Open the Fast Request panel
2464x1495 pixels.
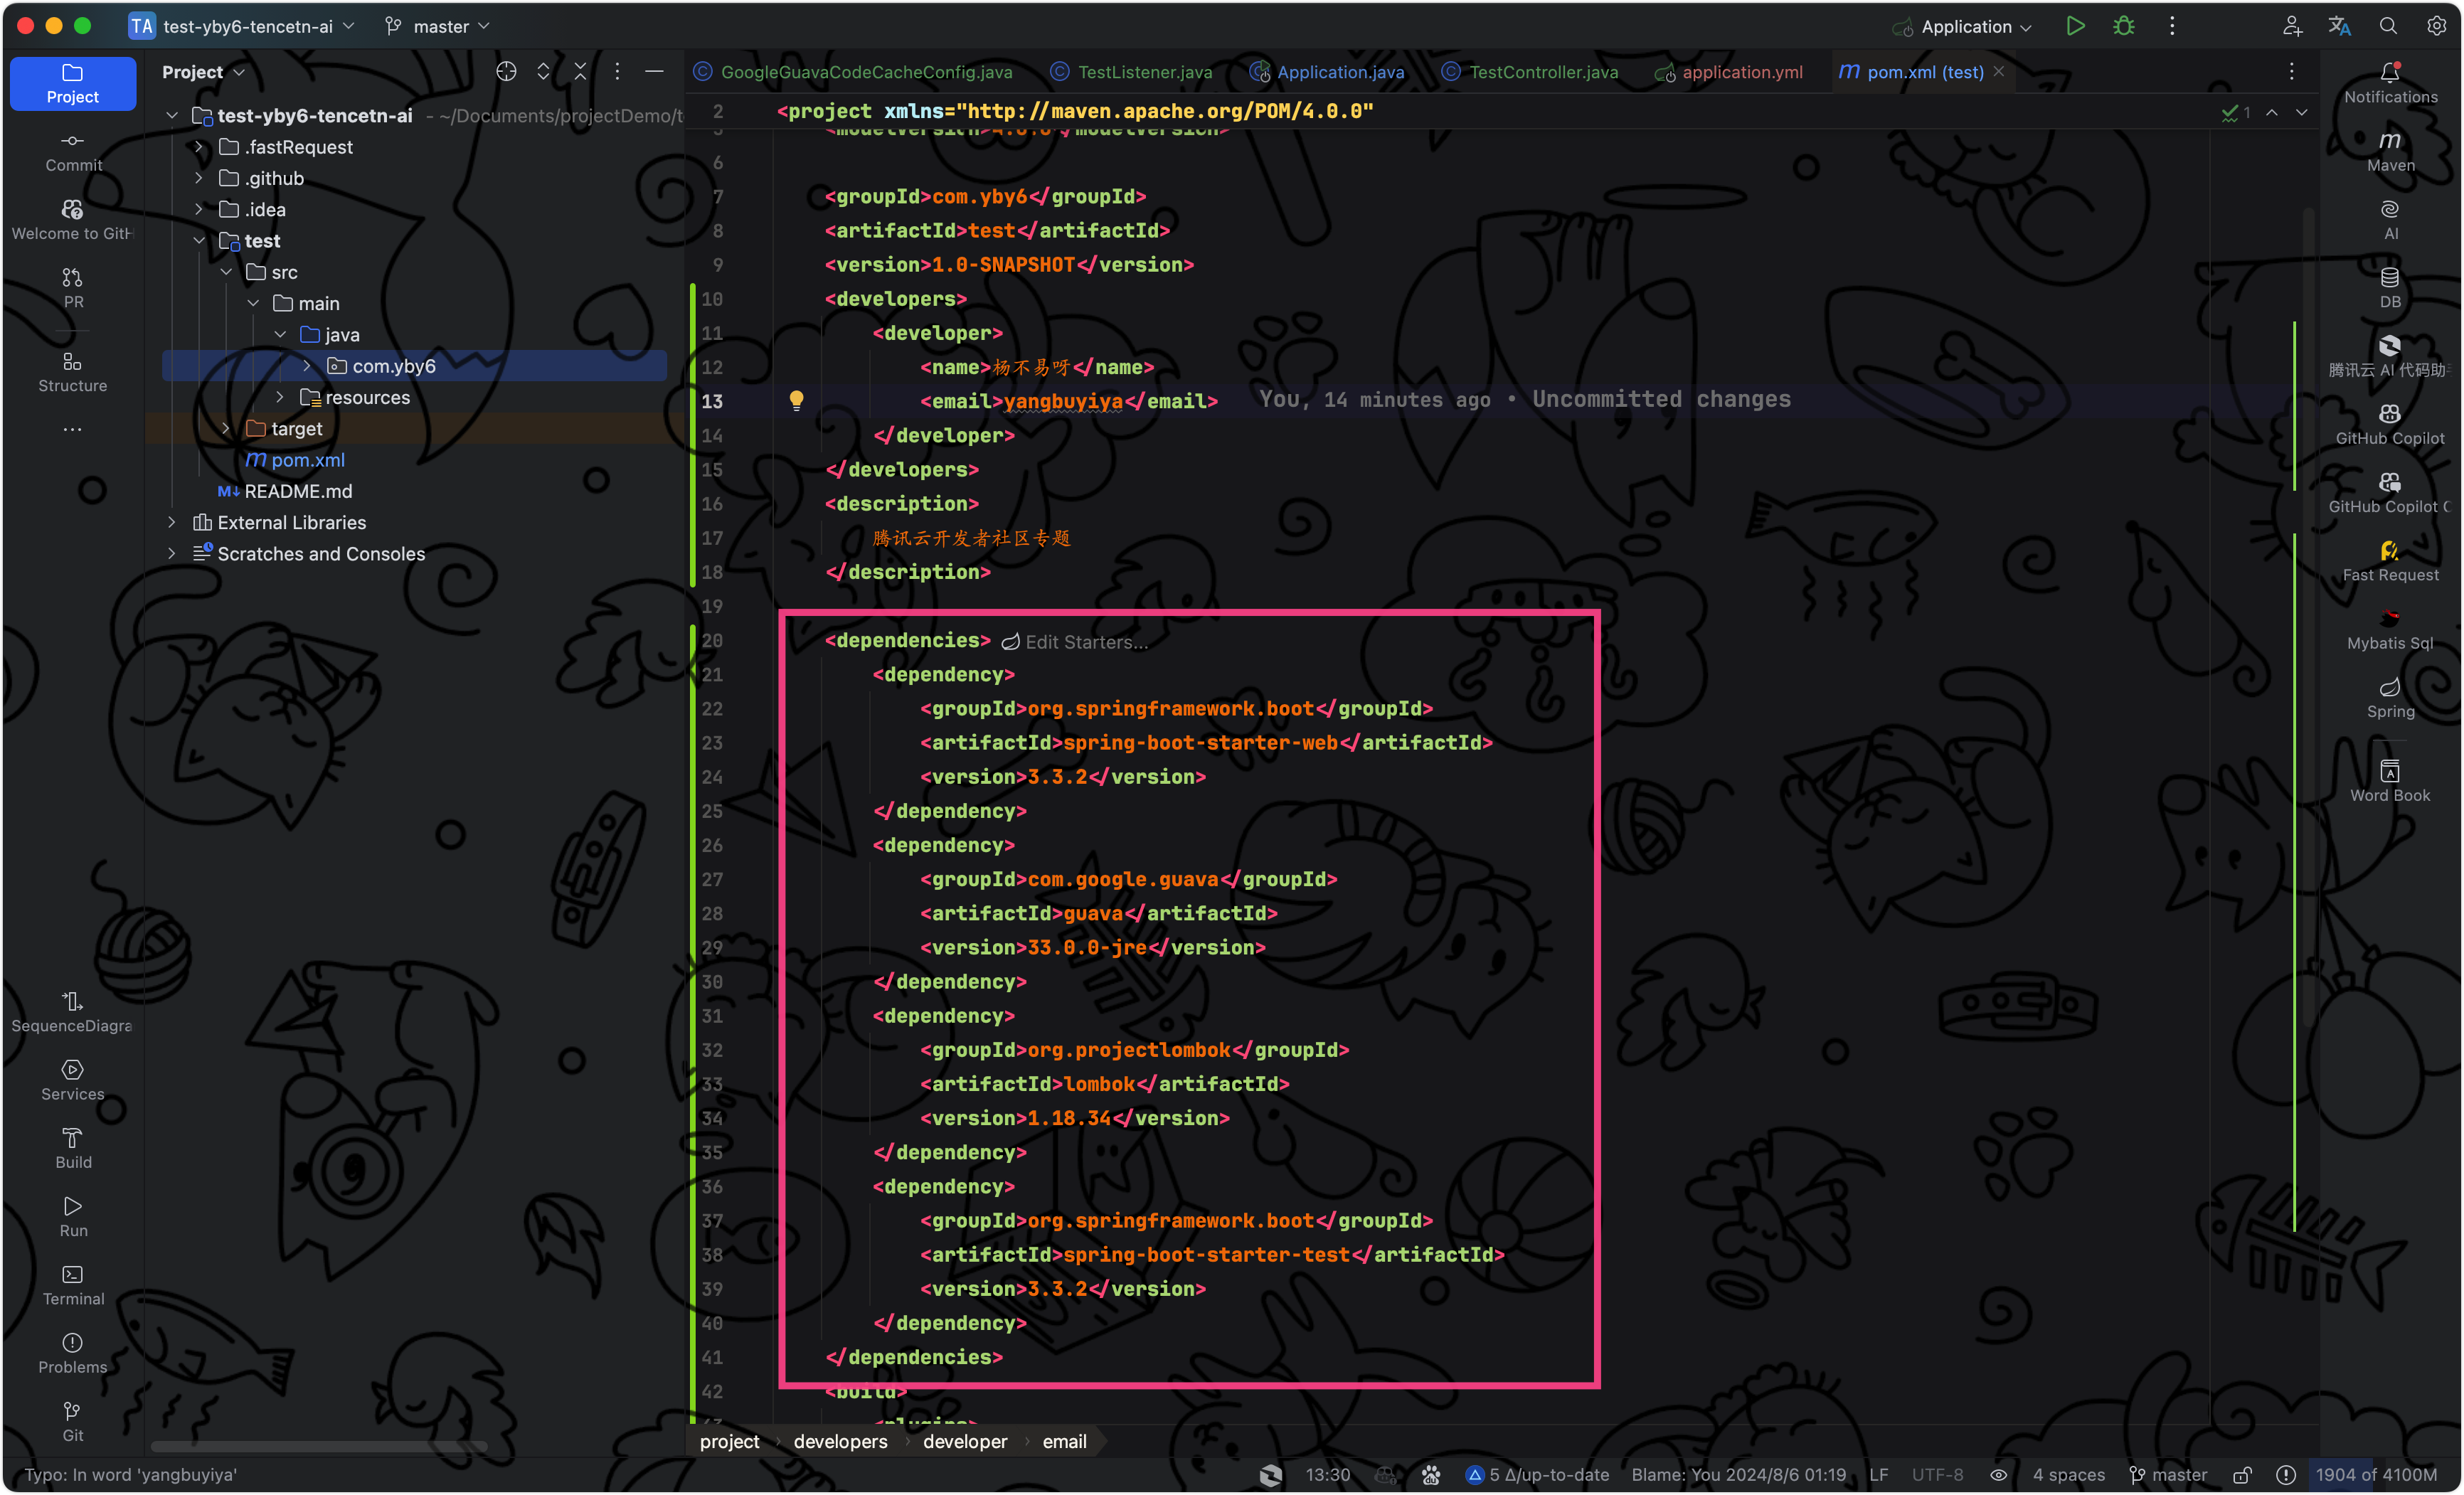2390,562
